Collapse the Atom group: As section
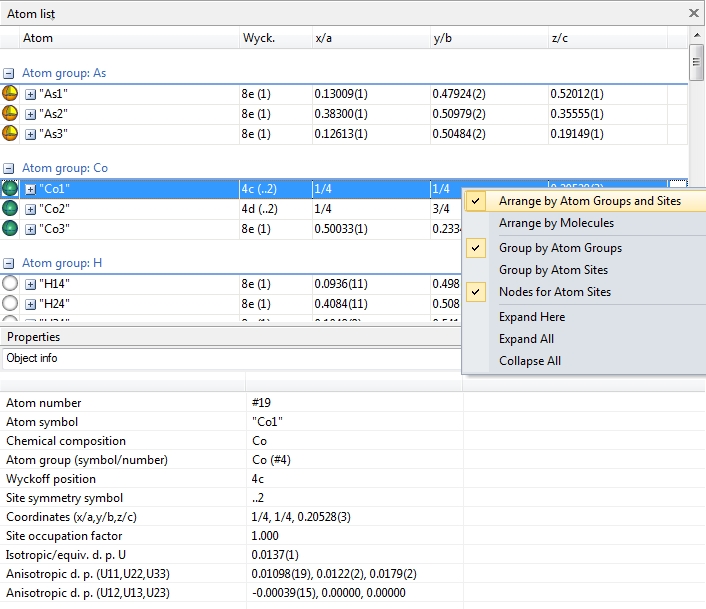This screenshot has width=706, height=609. [x=9, y=73]
